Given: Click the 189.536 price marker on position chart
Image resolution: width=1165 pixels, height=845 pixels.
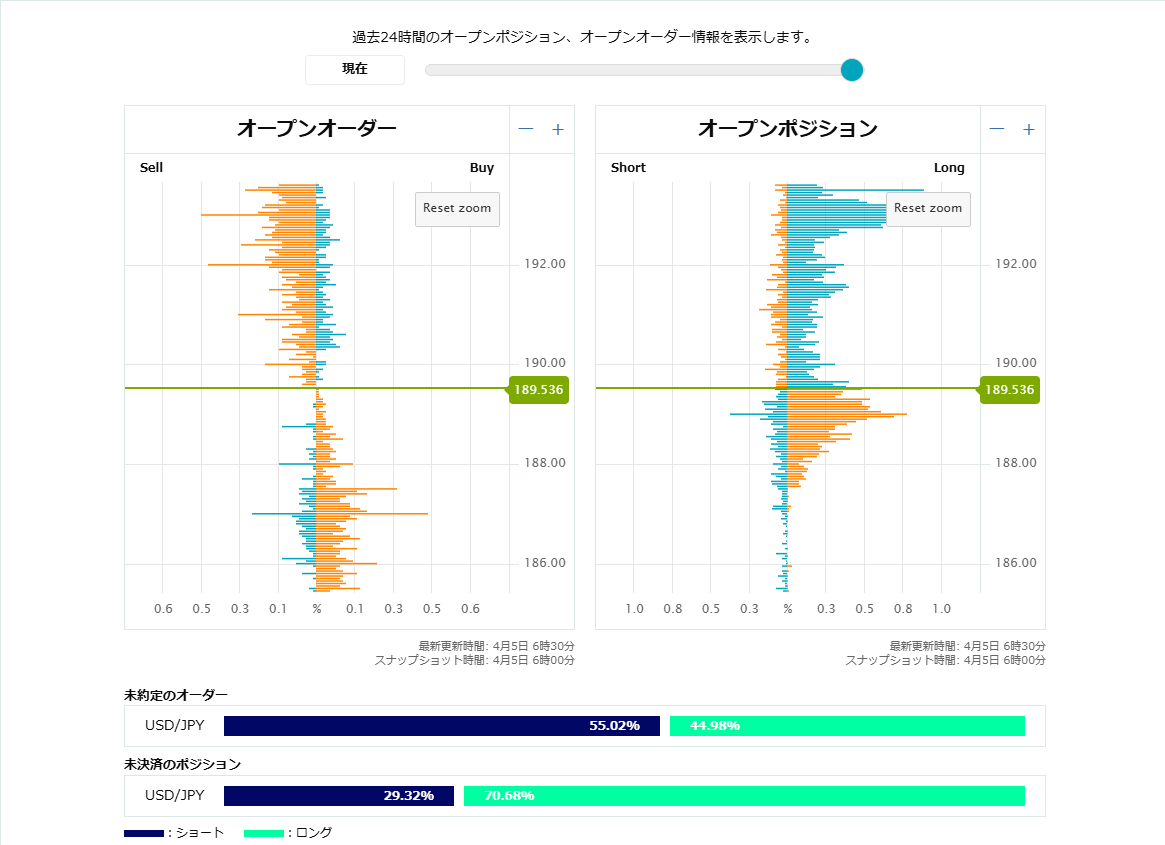Looking at the screenshot, I should click(x=1010, y=390).
